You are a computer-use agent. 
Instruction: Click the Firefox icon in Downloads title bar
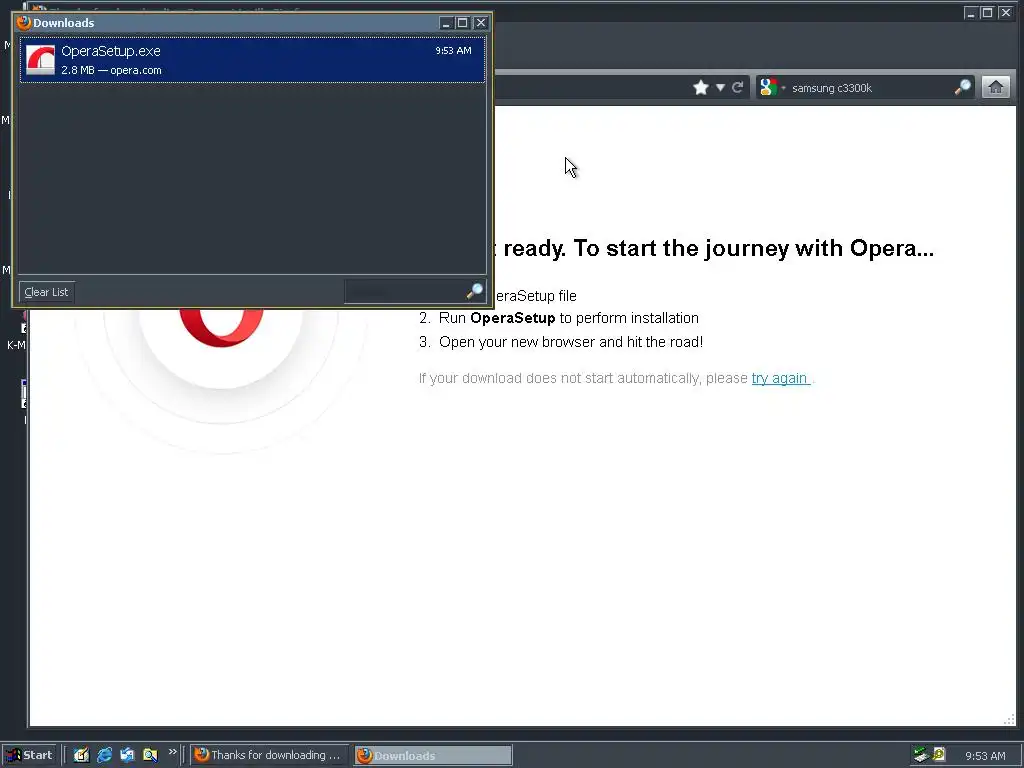pyautogui.click(x=24, y=23)
